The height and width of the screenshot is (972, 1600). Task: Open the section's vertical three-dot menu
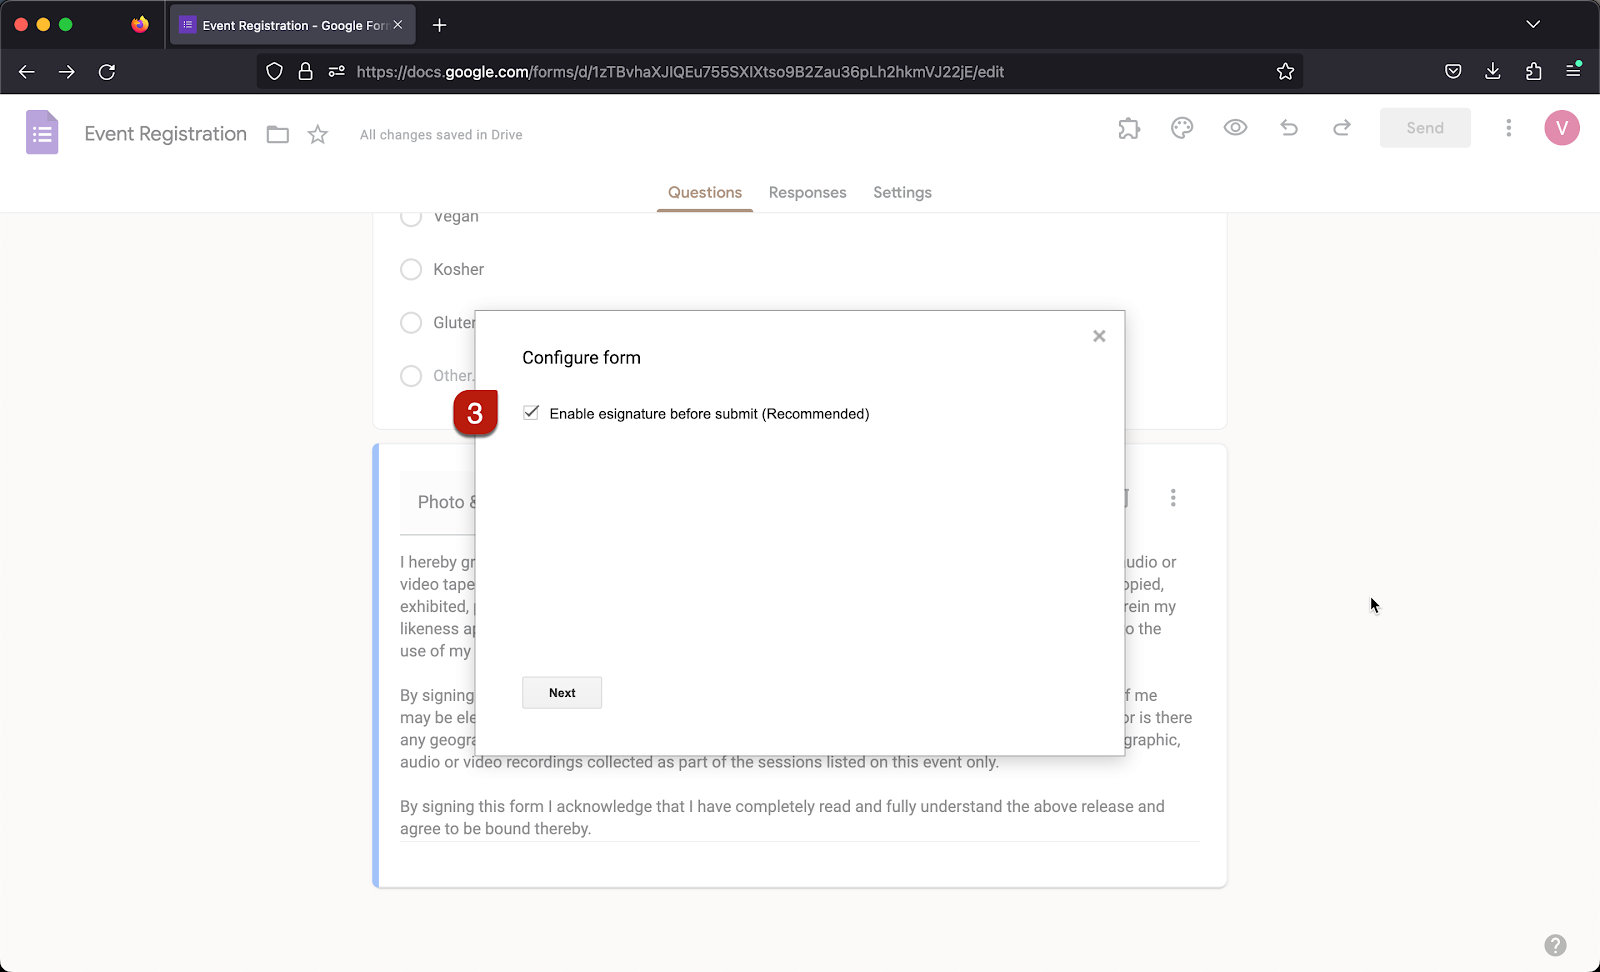[1173, 497]
